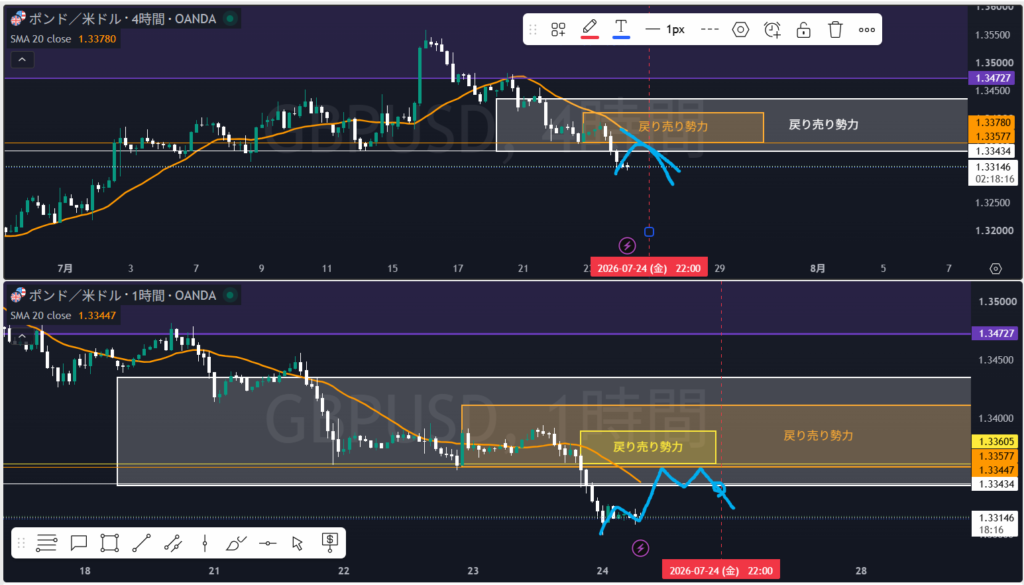Image resolution: width=1024 pixels, height=585 pixels.
Task: Click the 7月 date on 4-hour time axis
Action: click(65, 268)
